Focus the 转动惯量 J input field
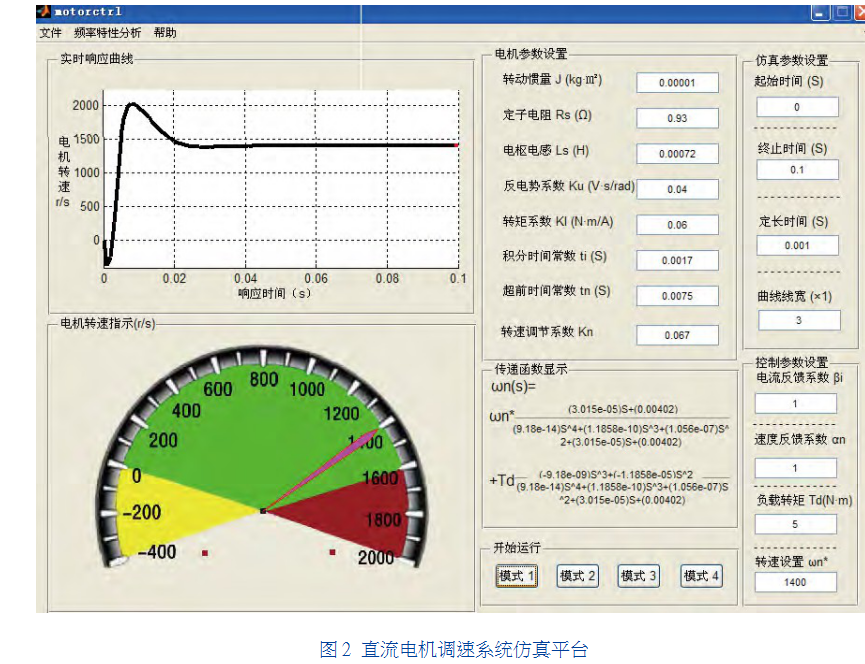 (x=677, y=83)
